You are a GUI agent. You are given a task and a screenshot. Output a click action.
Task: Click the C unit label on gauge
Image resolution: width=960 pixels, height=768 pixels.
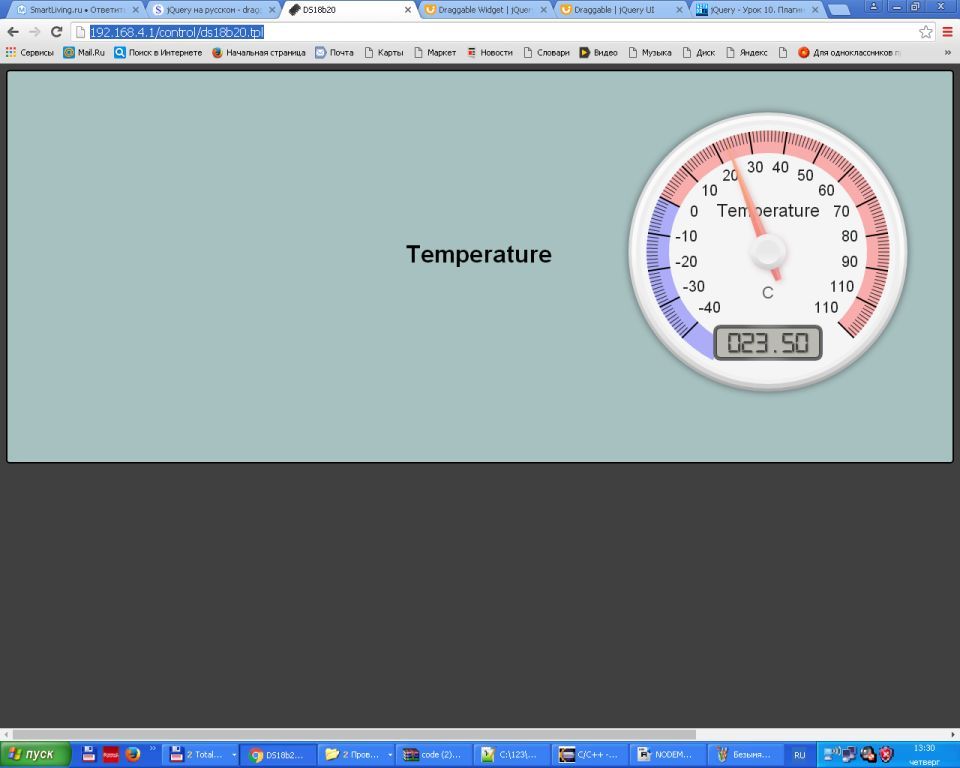click(767, 293)
